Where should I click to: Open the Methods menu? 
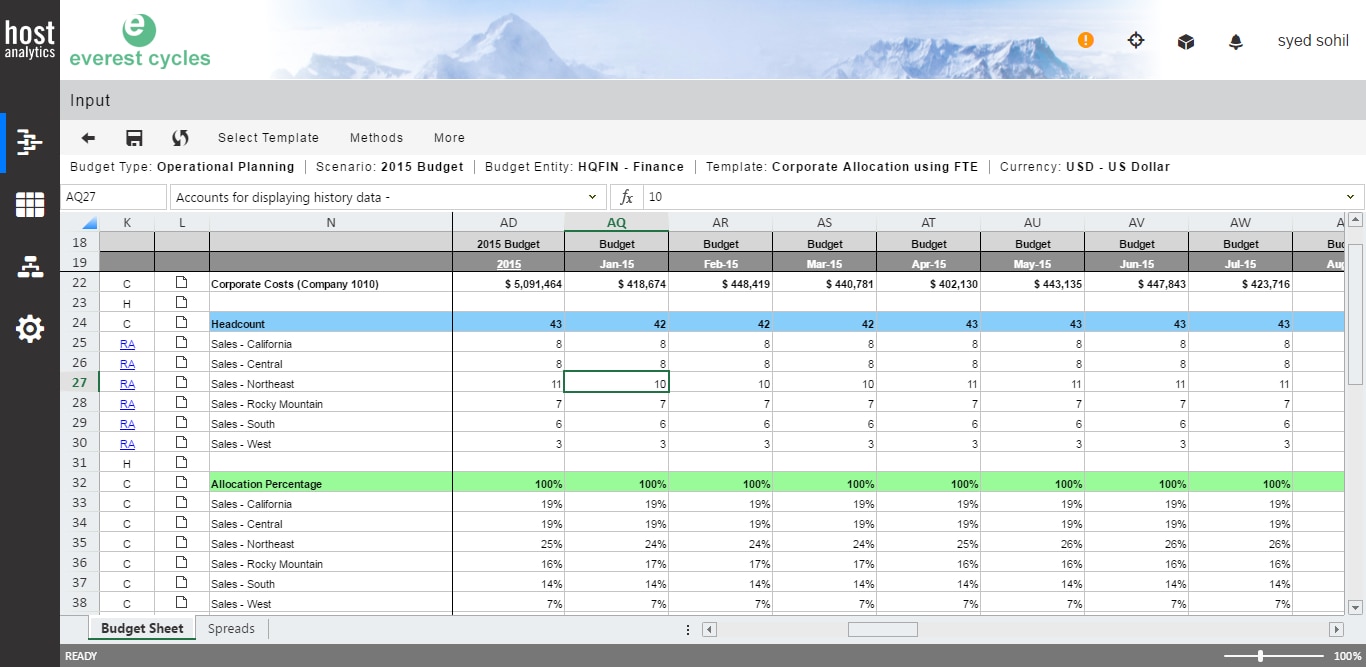[376, 138]
